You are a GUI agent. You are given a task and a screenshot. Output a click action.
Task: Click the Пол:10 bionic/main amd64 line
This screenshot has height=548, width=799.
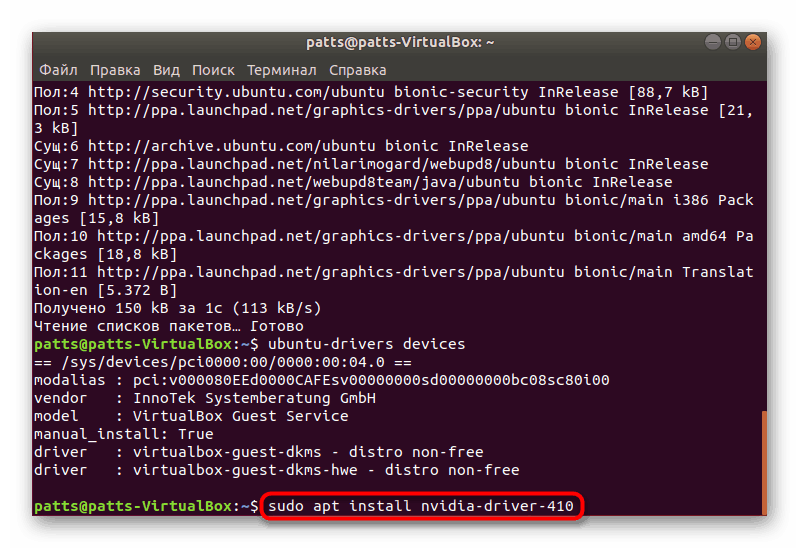(393, 236)
